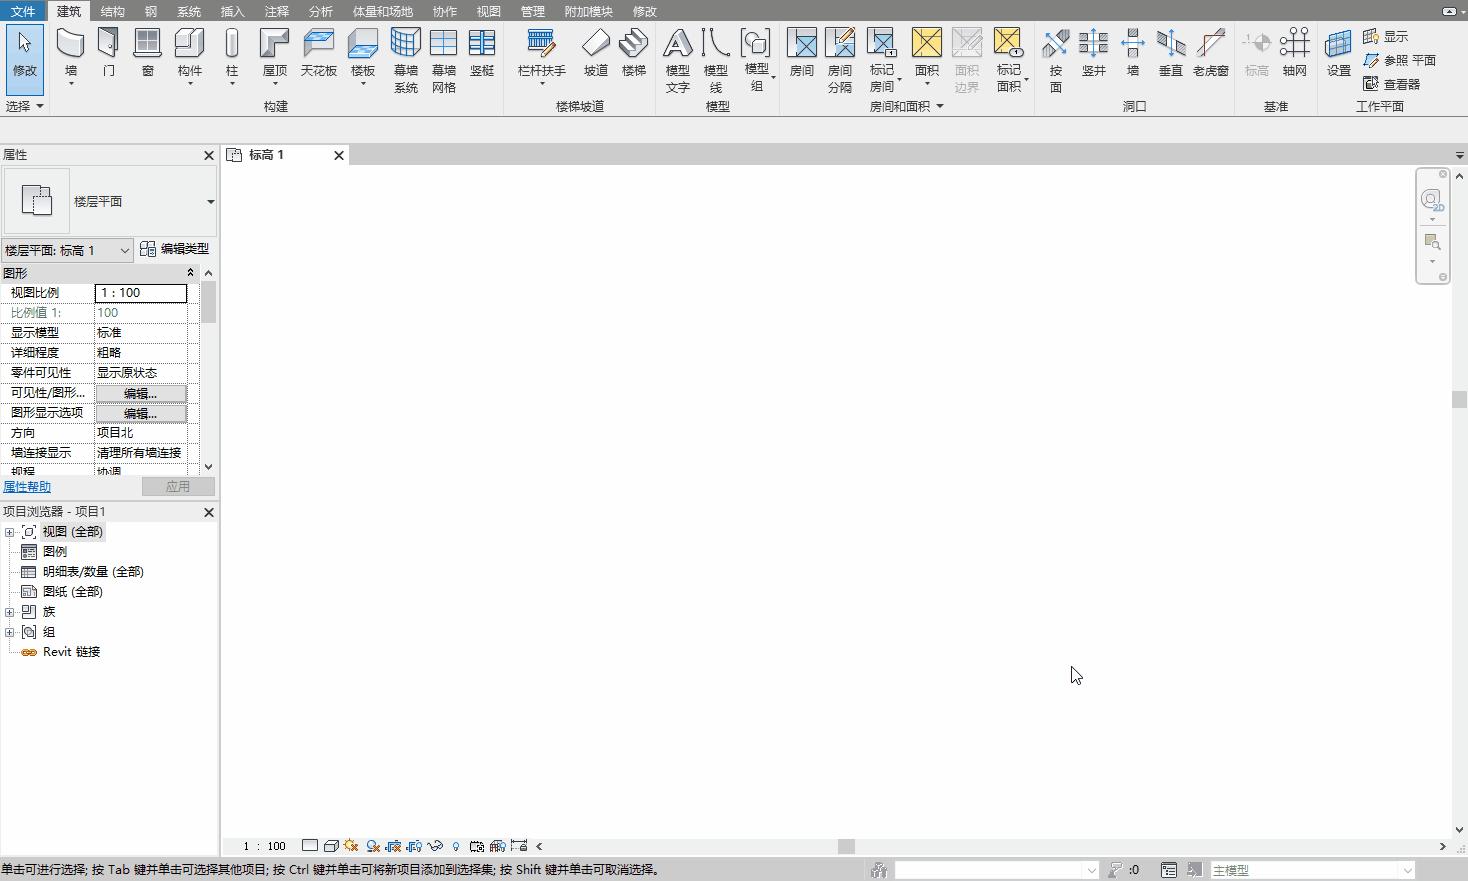Pick the 按面 opening-by-face tool
This screenshot has height=881, width=1468.
tap(1056, 61)
